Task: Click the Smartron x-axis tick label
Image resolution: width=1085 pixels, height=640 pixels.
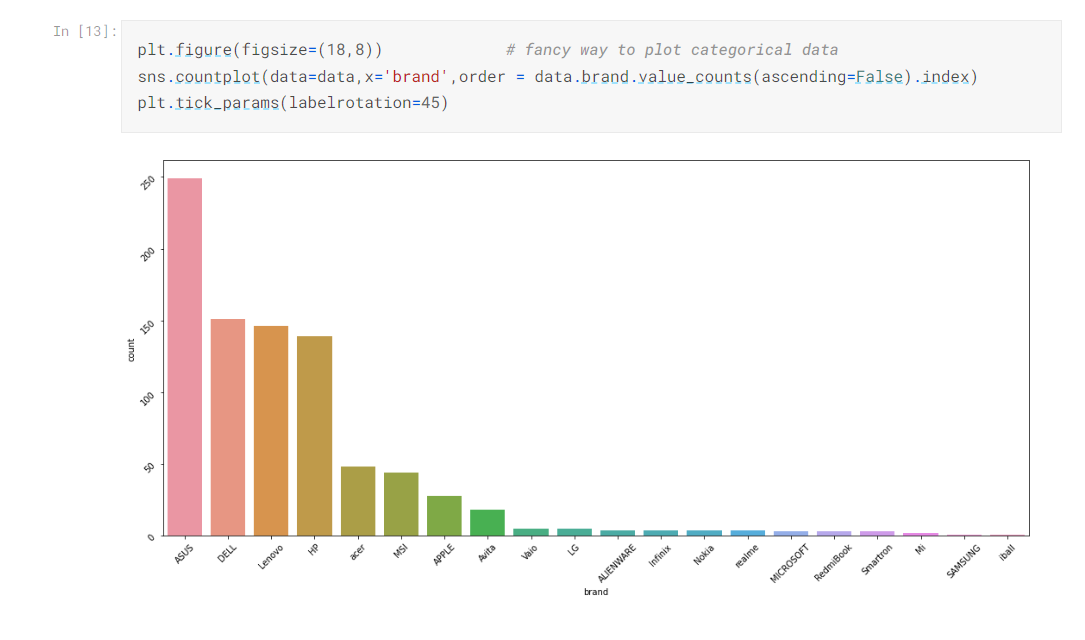Action: (876, 560)
